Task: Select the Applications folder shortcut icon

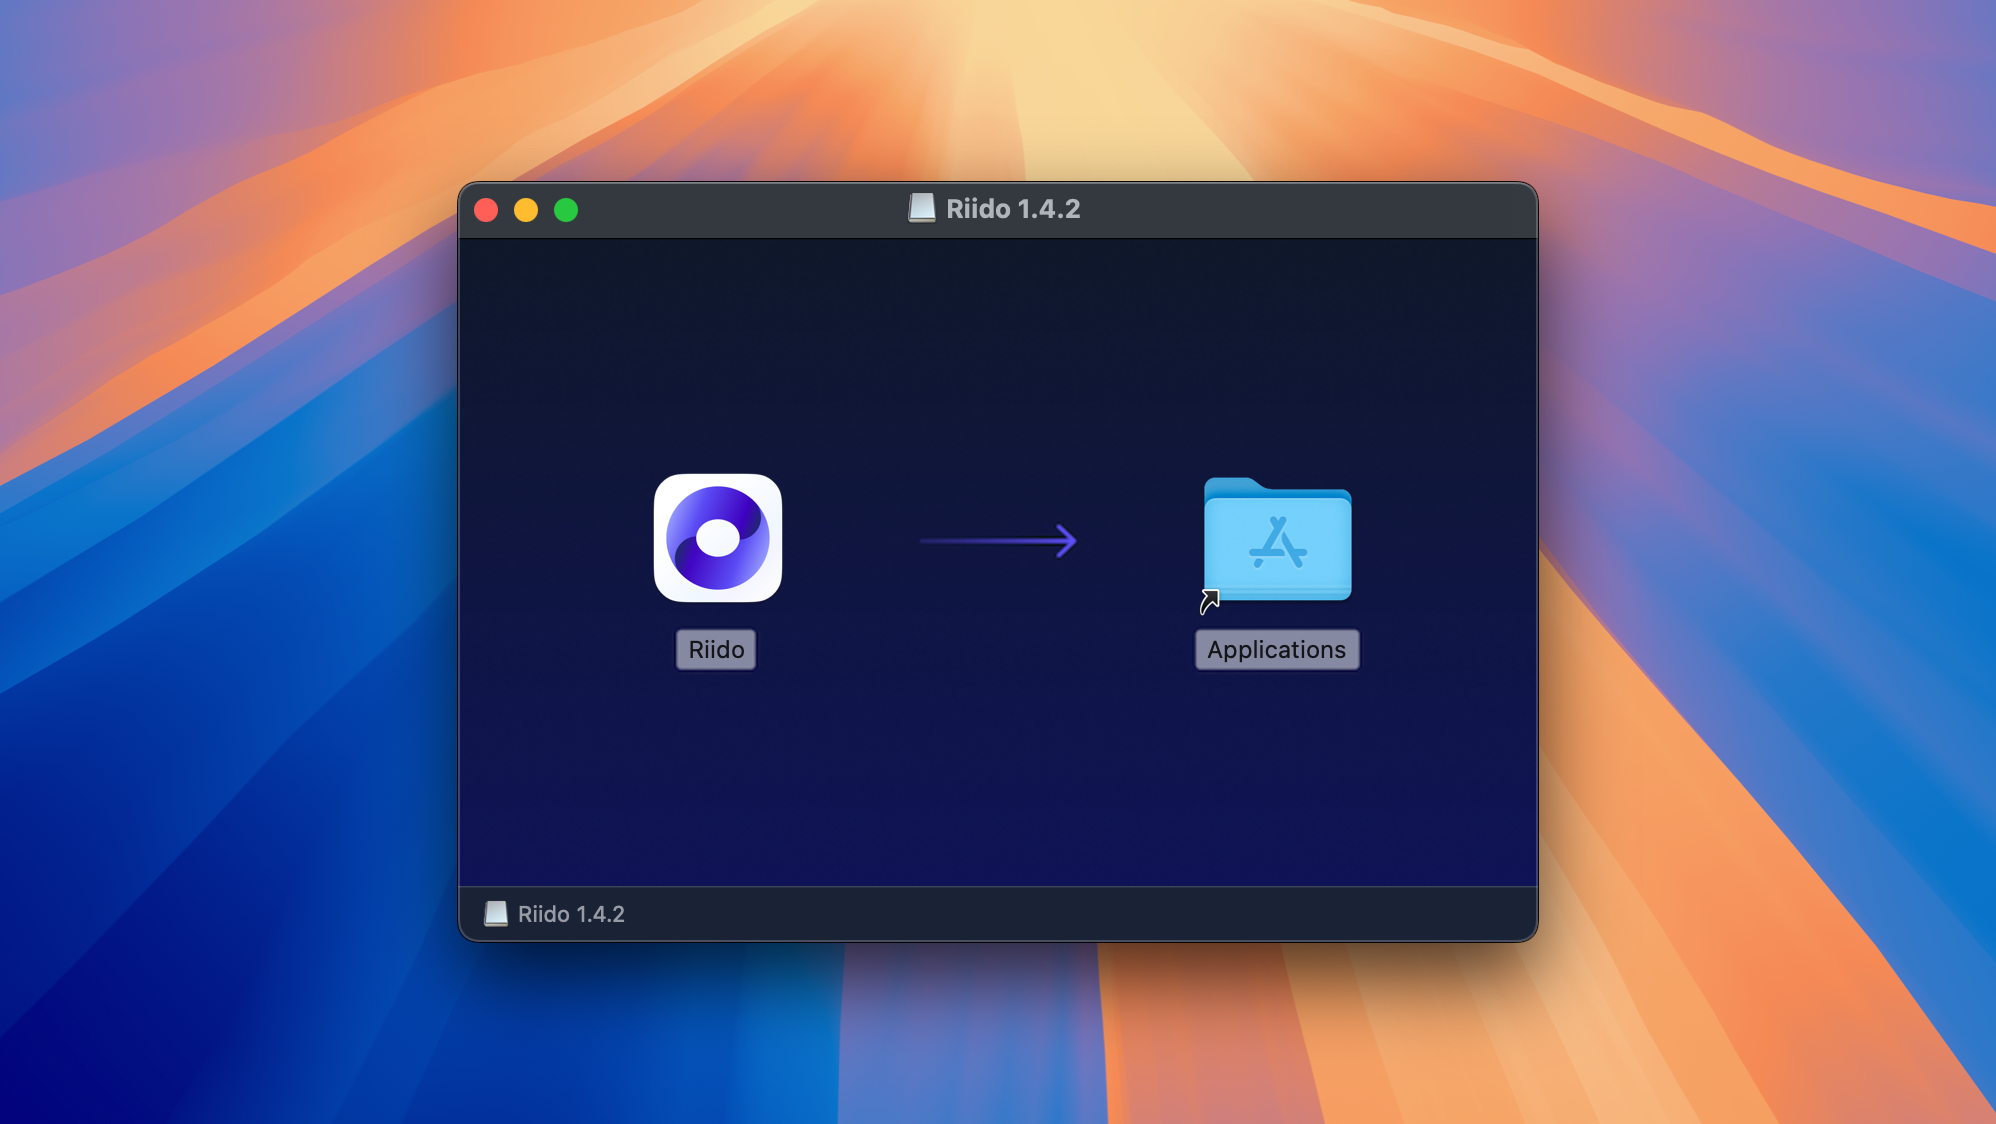Action: pos(1277,540)
